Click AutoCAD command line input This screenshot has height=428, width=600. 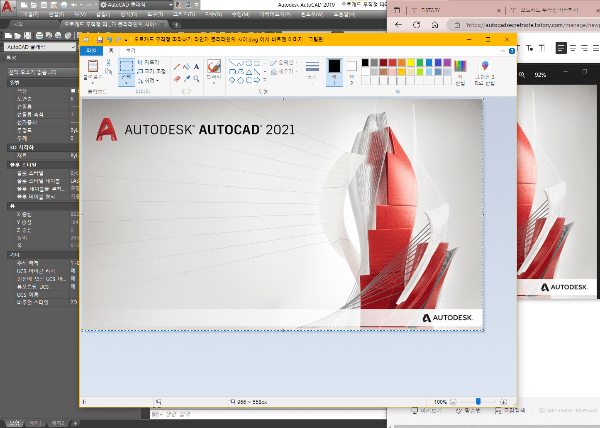coord(268,414)
